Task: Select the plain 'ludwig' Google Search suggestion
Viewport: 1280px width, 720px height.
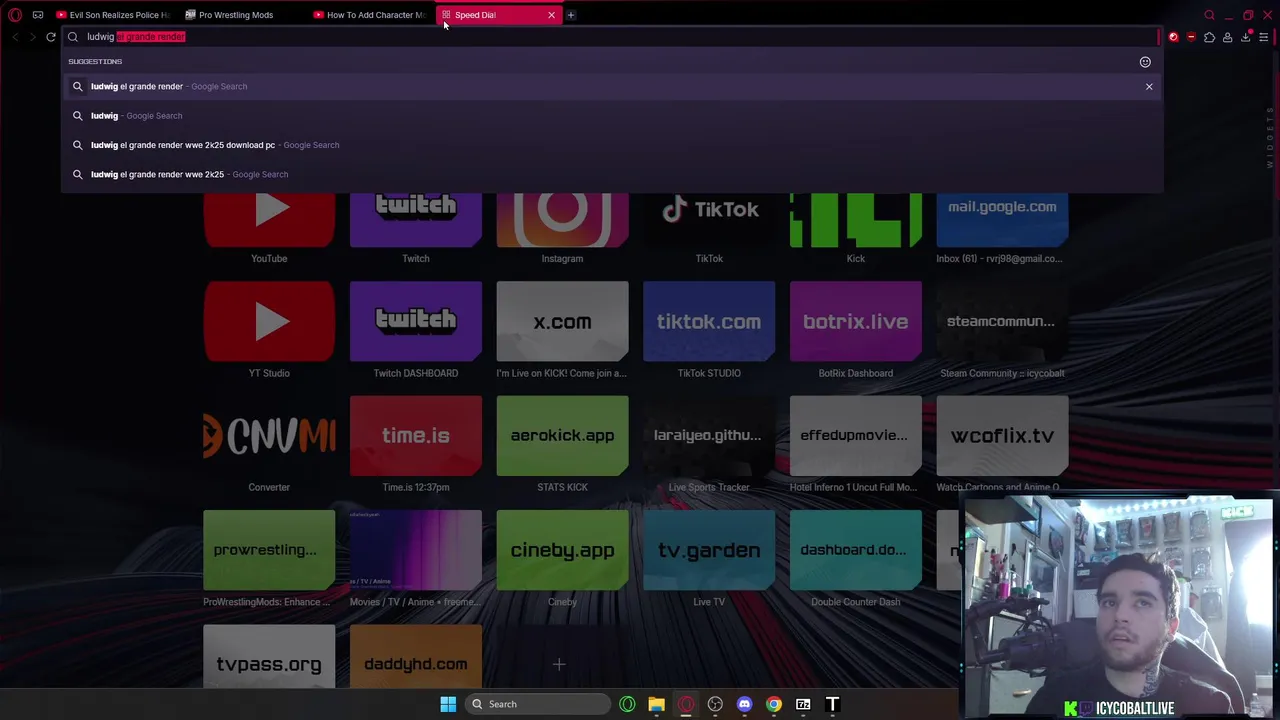Action: point(611,115)
